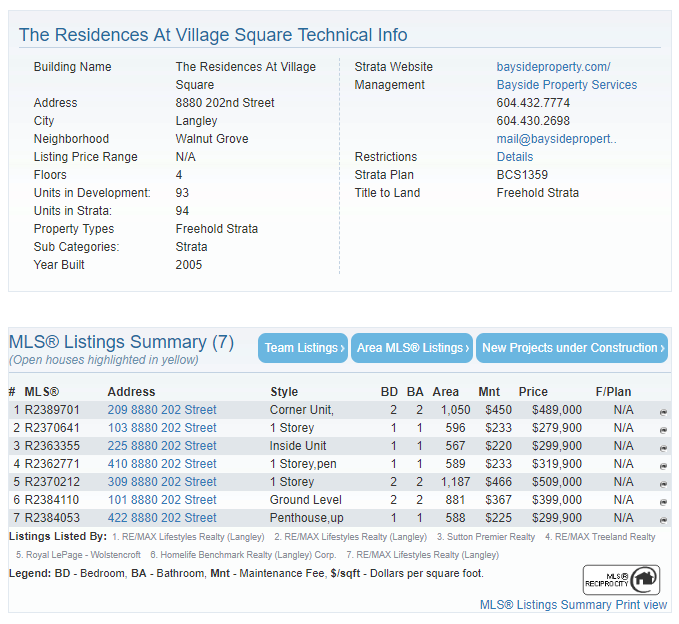
Task: Click MLS number R2370212
Action: tap(52, 482)
